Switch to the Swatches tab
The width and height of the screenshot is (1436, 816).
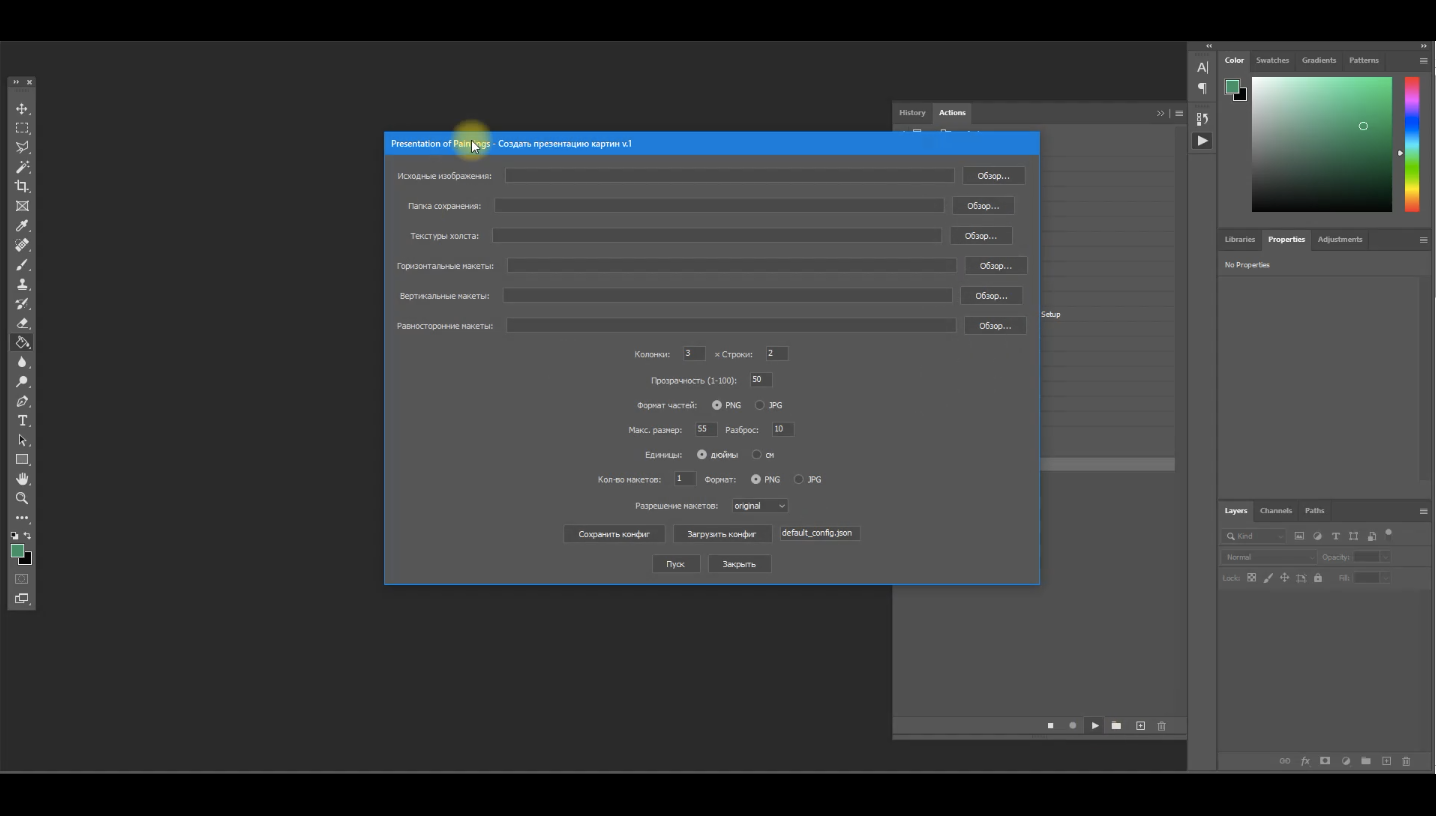point(1272,60)
